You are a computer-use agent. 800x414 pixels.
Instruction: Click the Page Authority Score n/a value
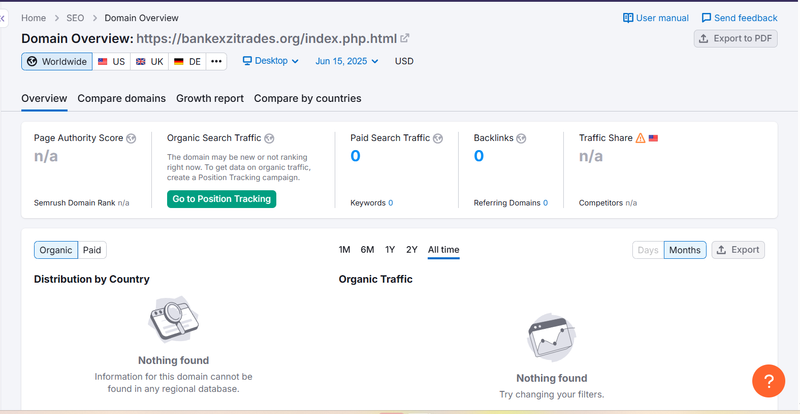[x=46, y=156]
